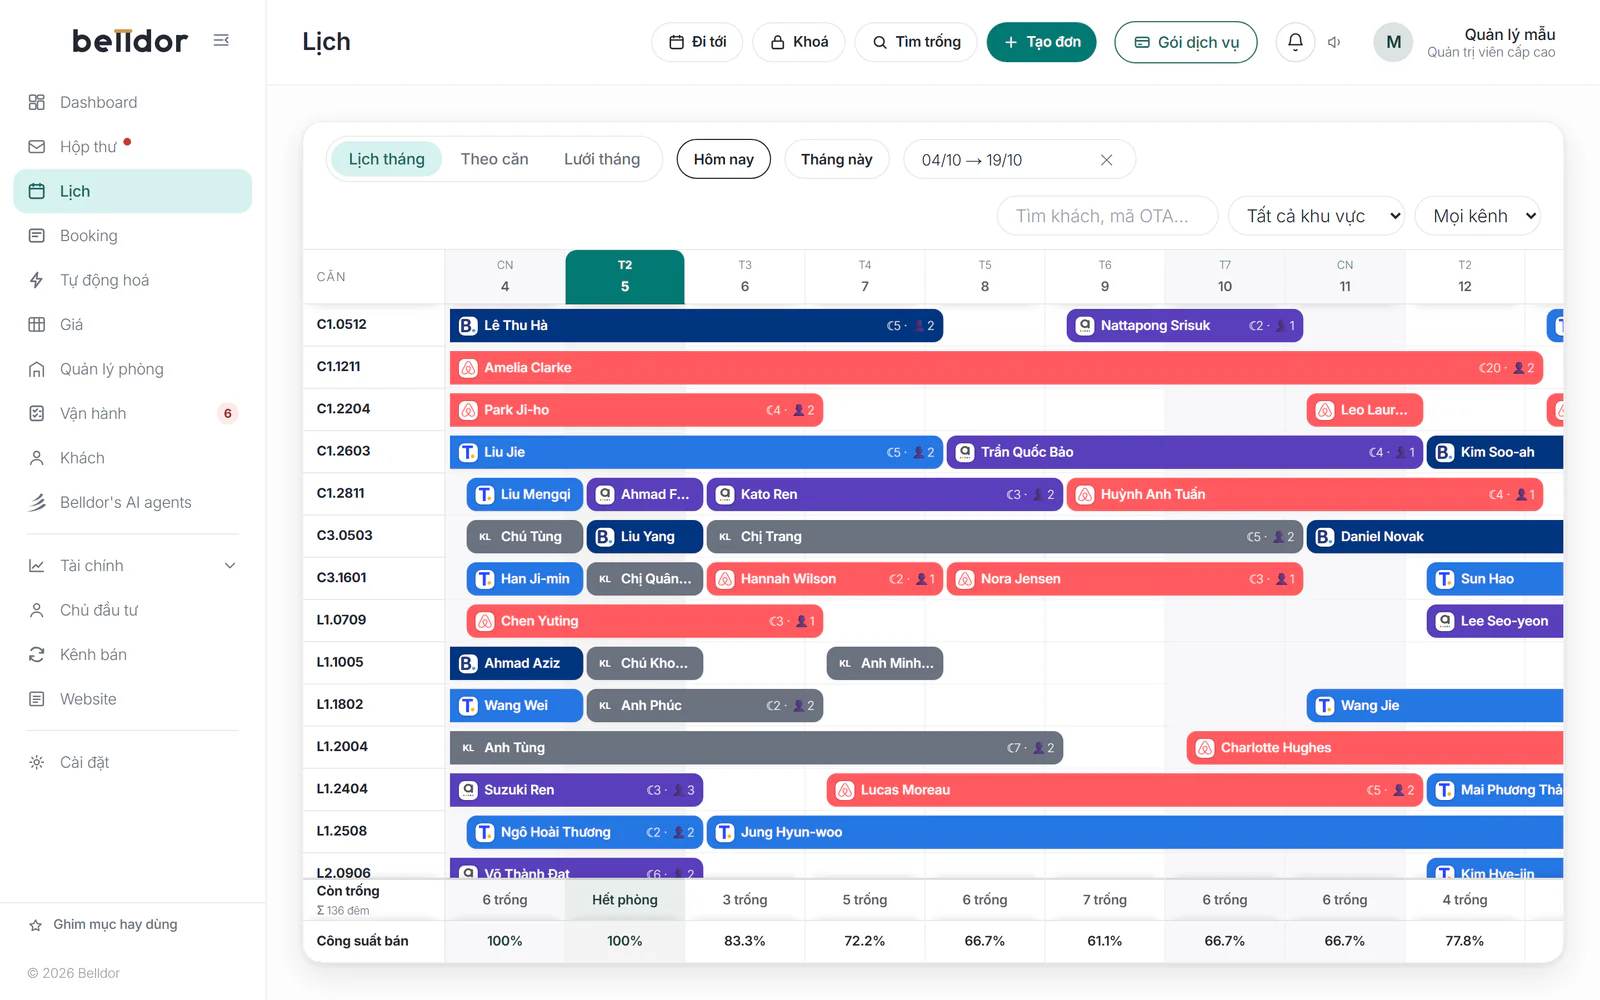Open Tự động hoá lightning icon
The height and width of the screenshot is (1000, 1600).
(37, 280)
